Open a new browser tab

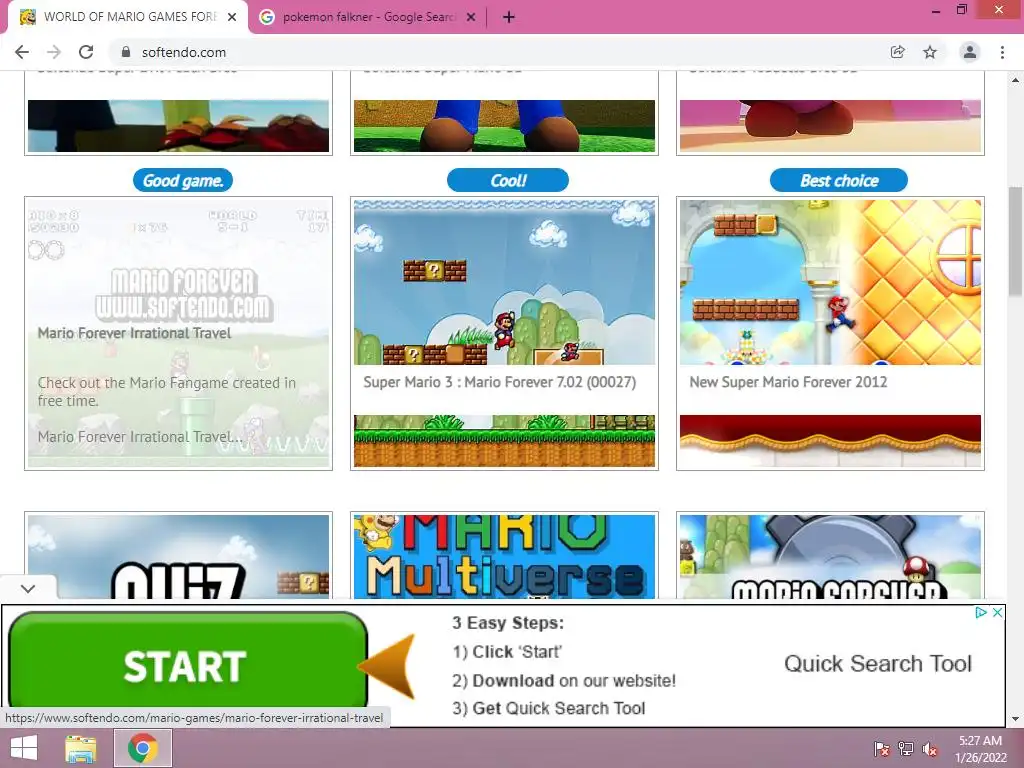tap(509, 17)
